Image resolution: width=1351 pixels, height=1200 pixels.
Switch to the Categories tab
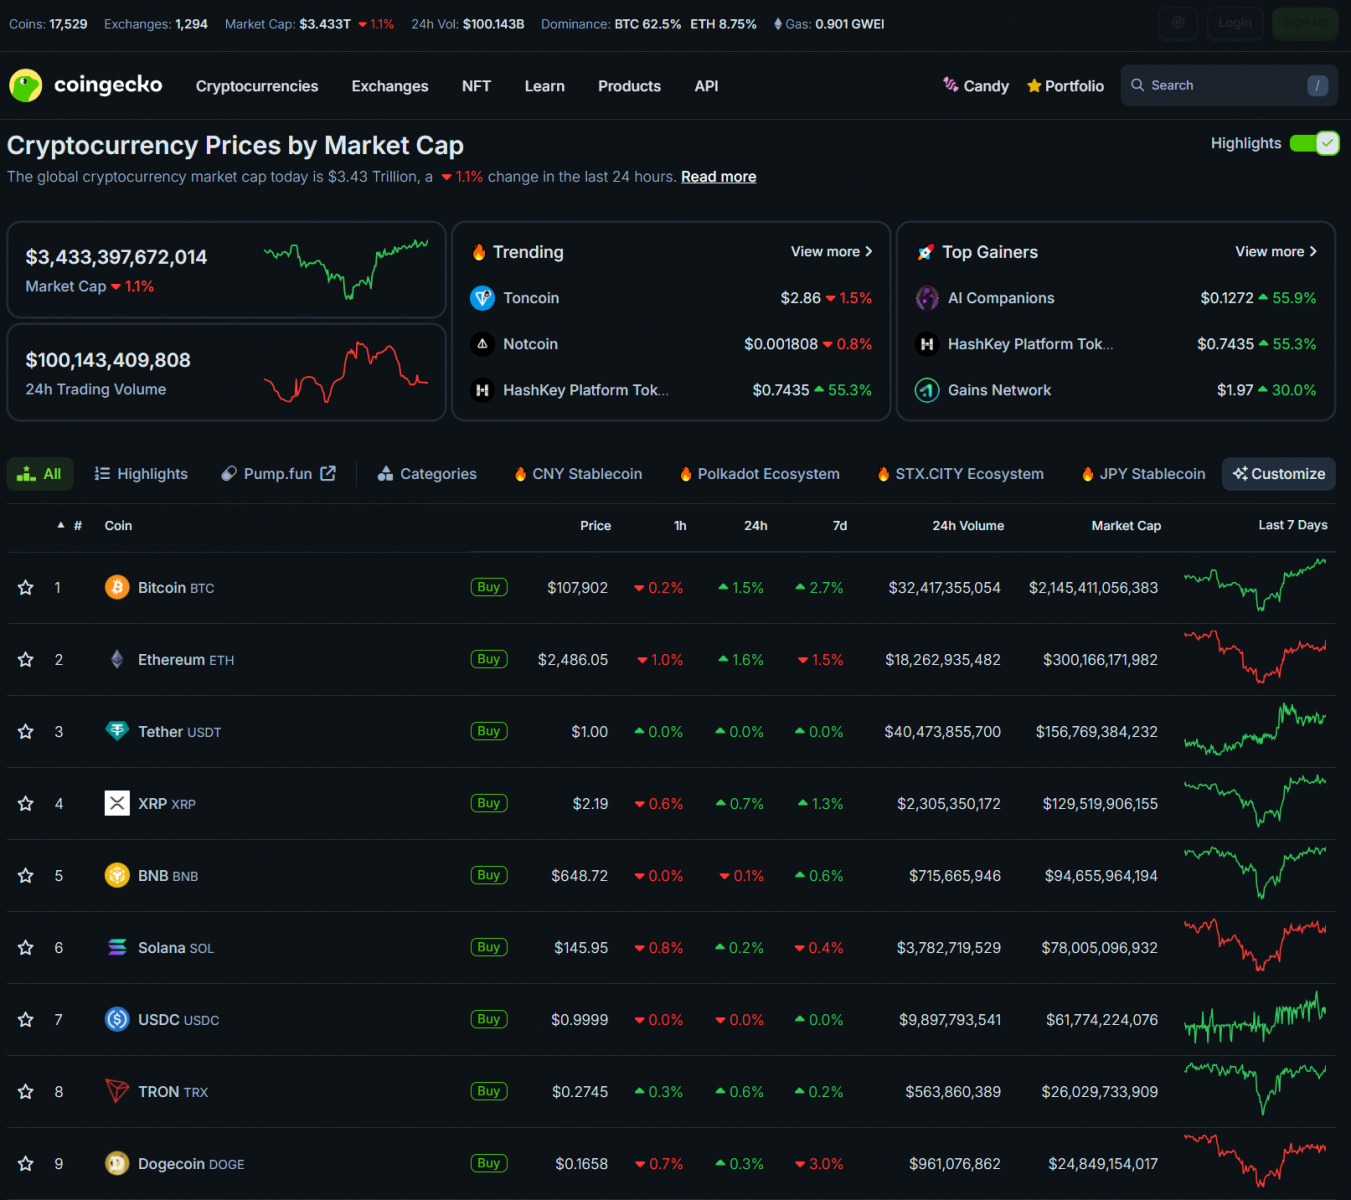coord(427,474)
